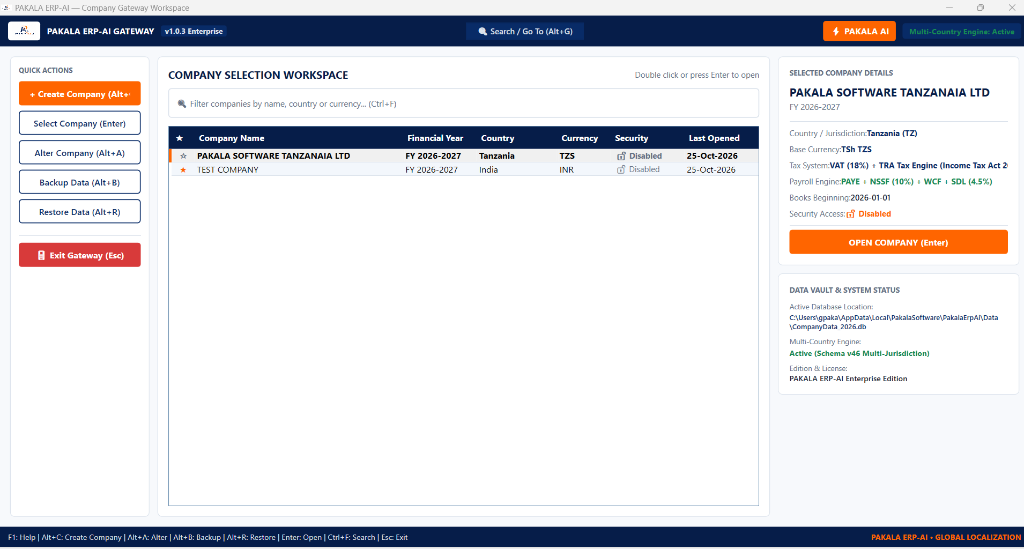Click lock icon in PAKALA SOFTWARE row
This screenshot has height=549, width=1024.
621,156
